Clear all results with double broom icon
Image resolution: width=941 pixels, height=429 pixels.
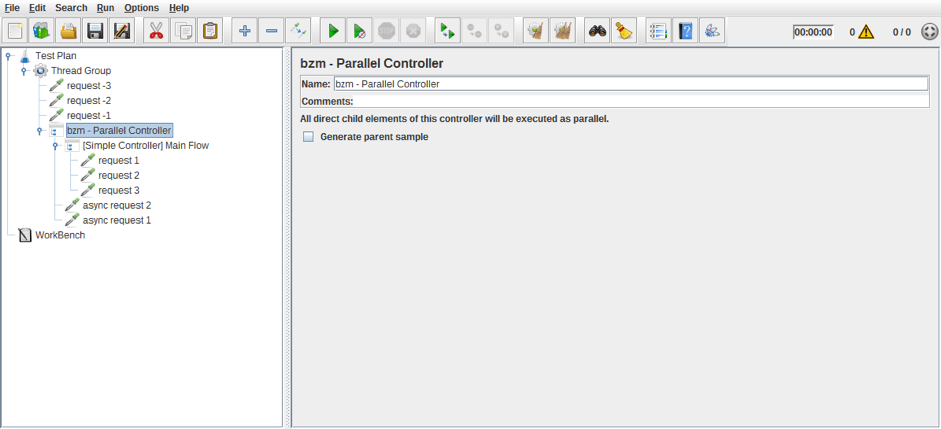pos(562,31)
